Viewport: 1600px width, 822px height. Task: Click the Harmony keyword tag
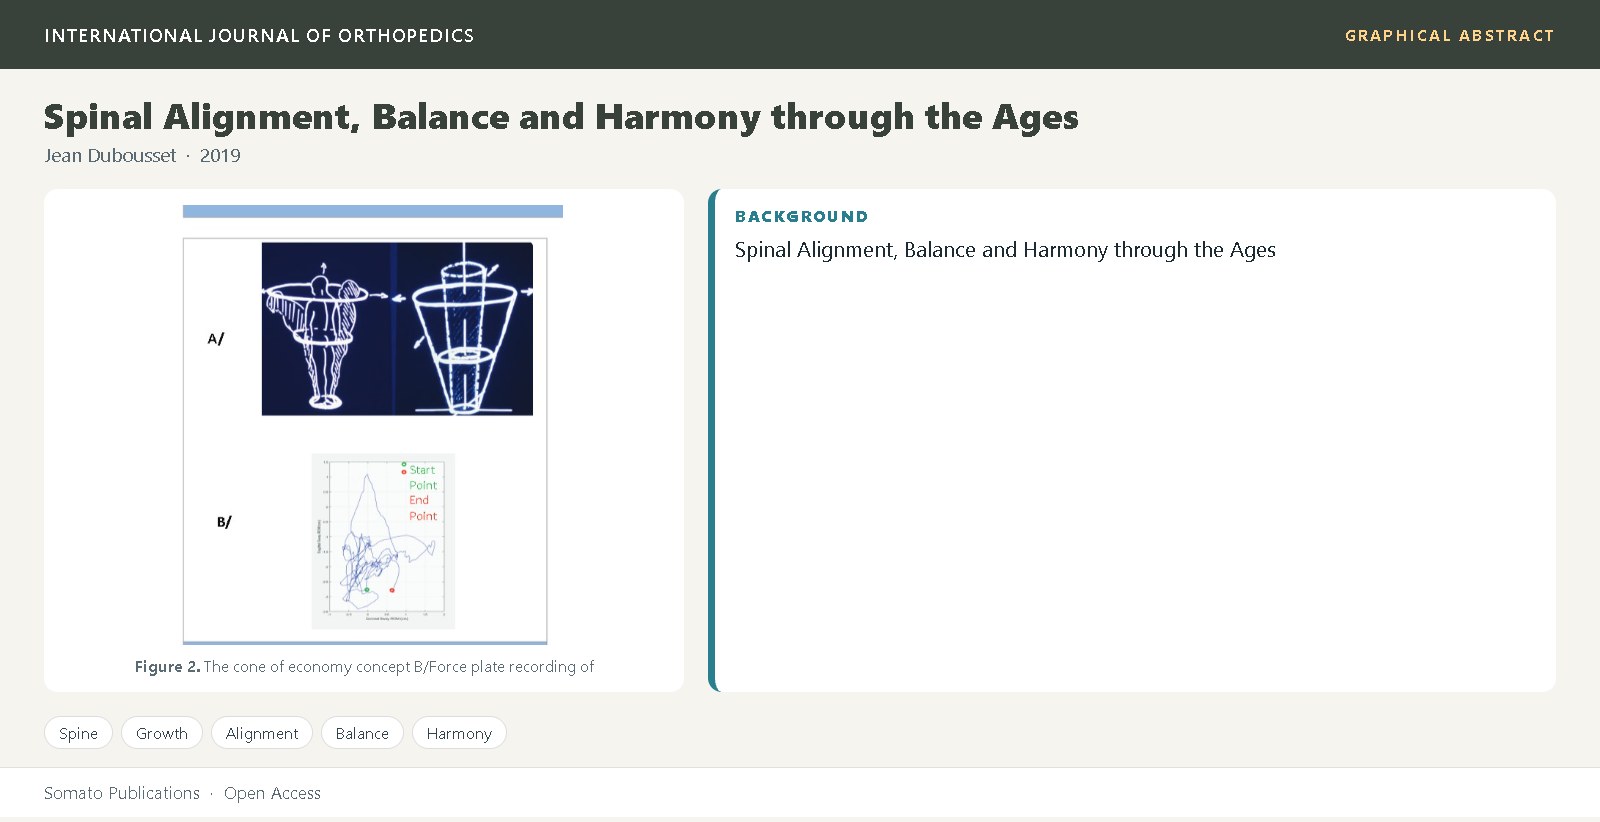point(459,733)
